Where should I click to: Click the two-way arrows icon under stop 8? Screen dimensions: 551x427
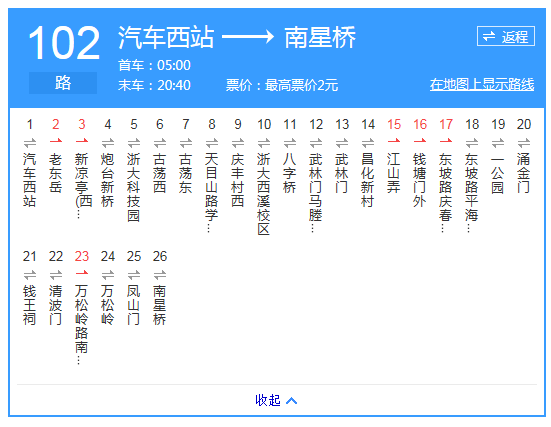click(x=212, y=143)
